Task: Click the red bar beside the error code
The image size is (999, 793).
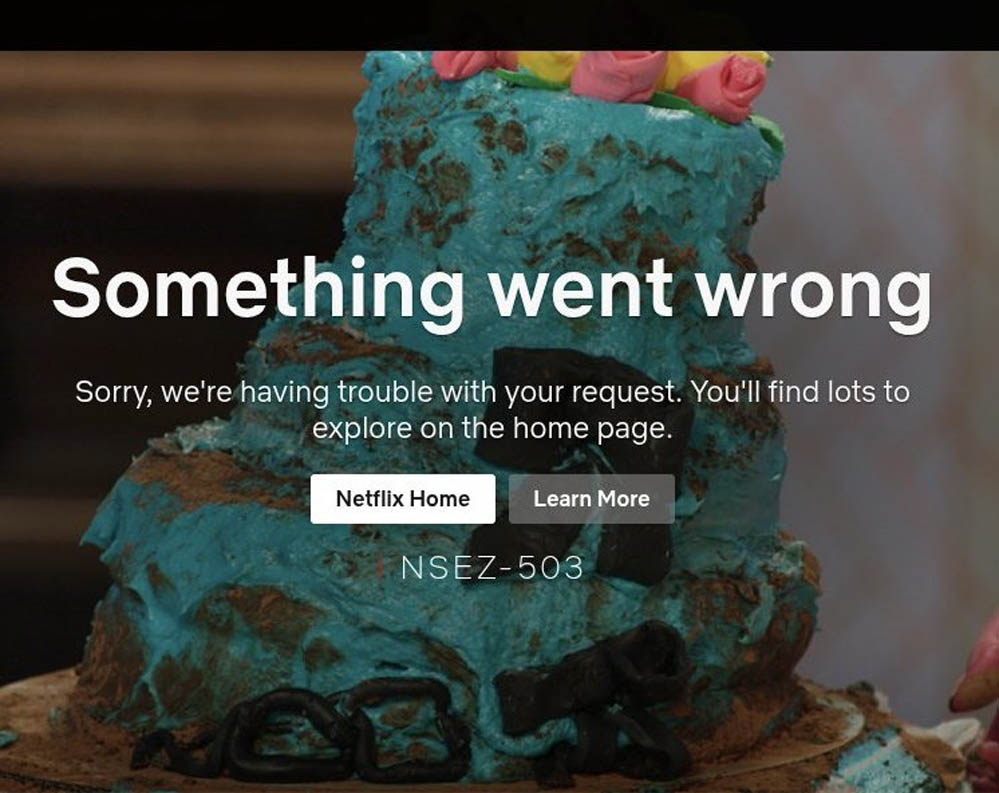Action: tap(380, 568)
